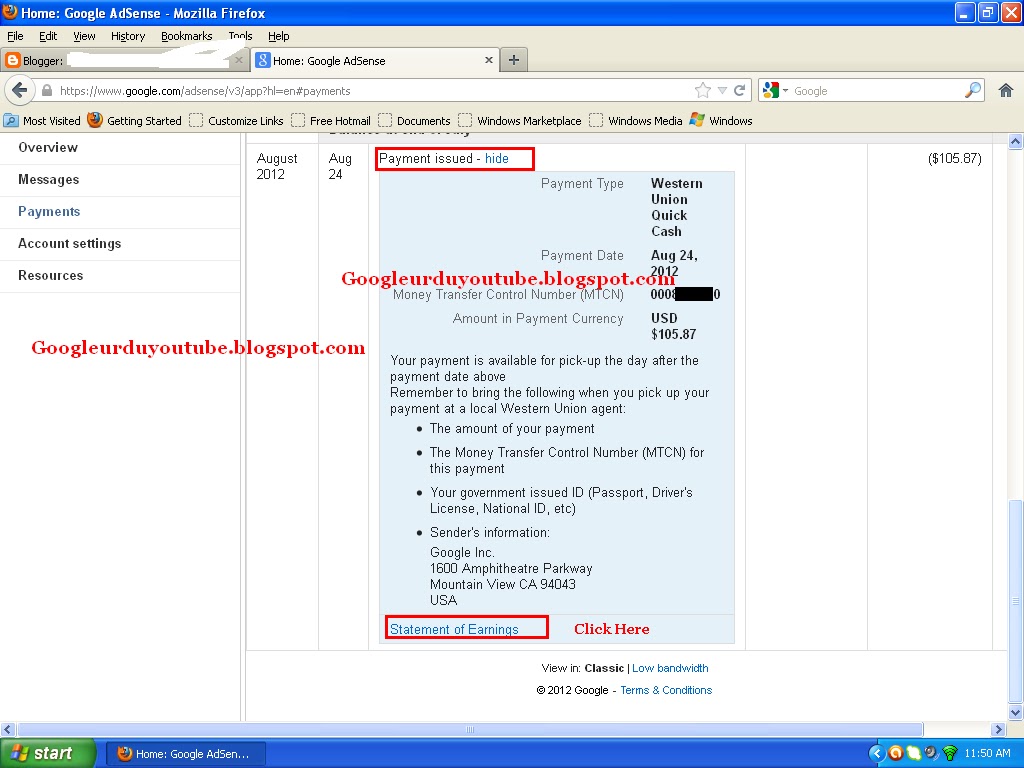Open the Free Hotmail bookmark
This screenshot has height=768, width=1024.
pos(331,121)
